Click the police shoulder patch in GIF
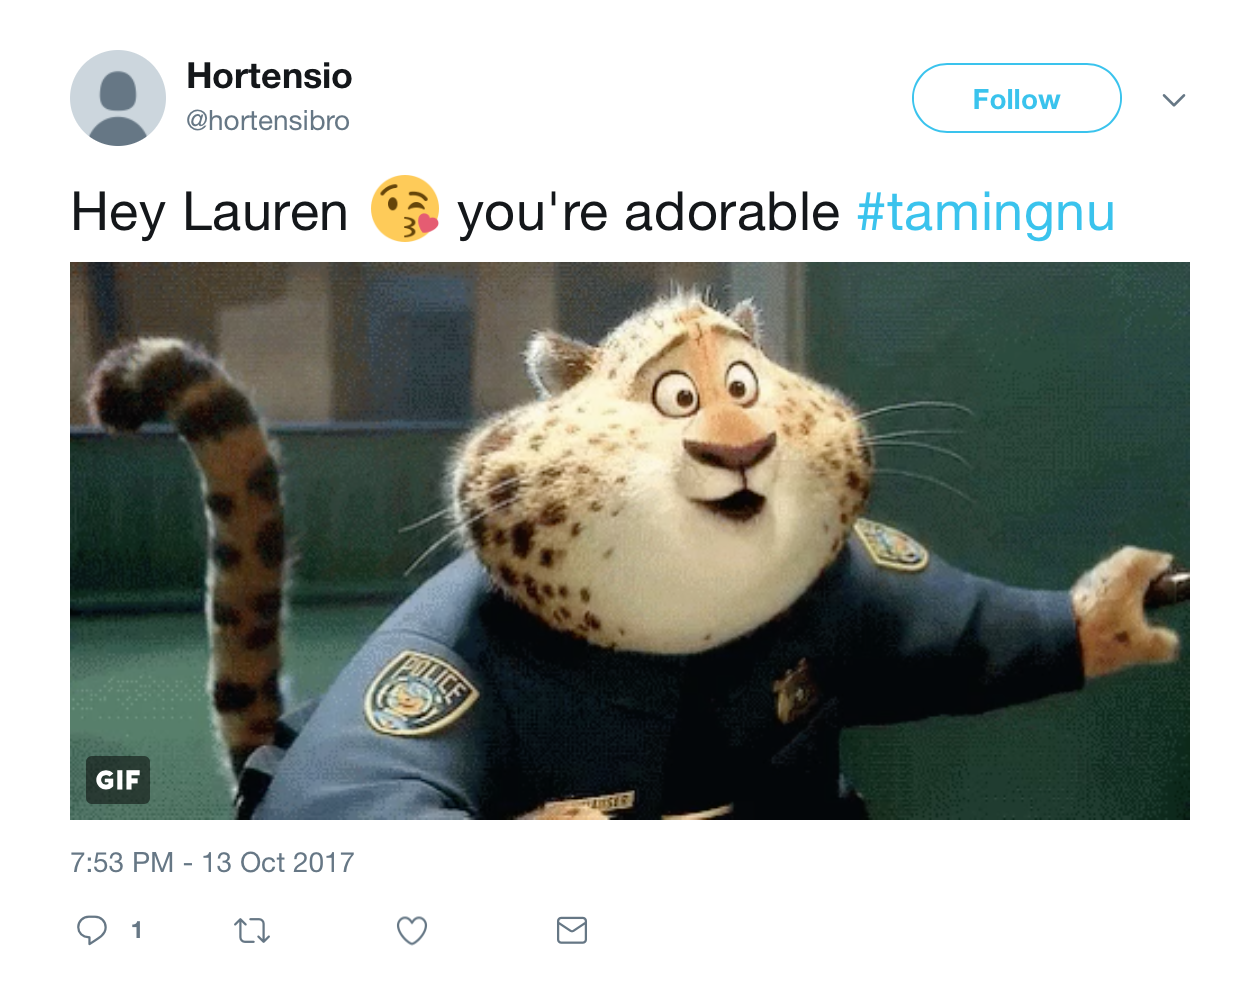The height and width of the screenshot is (982, 1252). 420,692
